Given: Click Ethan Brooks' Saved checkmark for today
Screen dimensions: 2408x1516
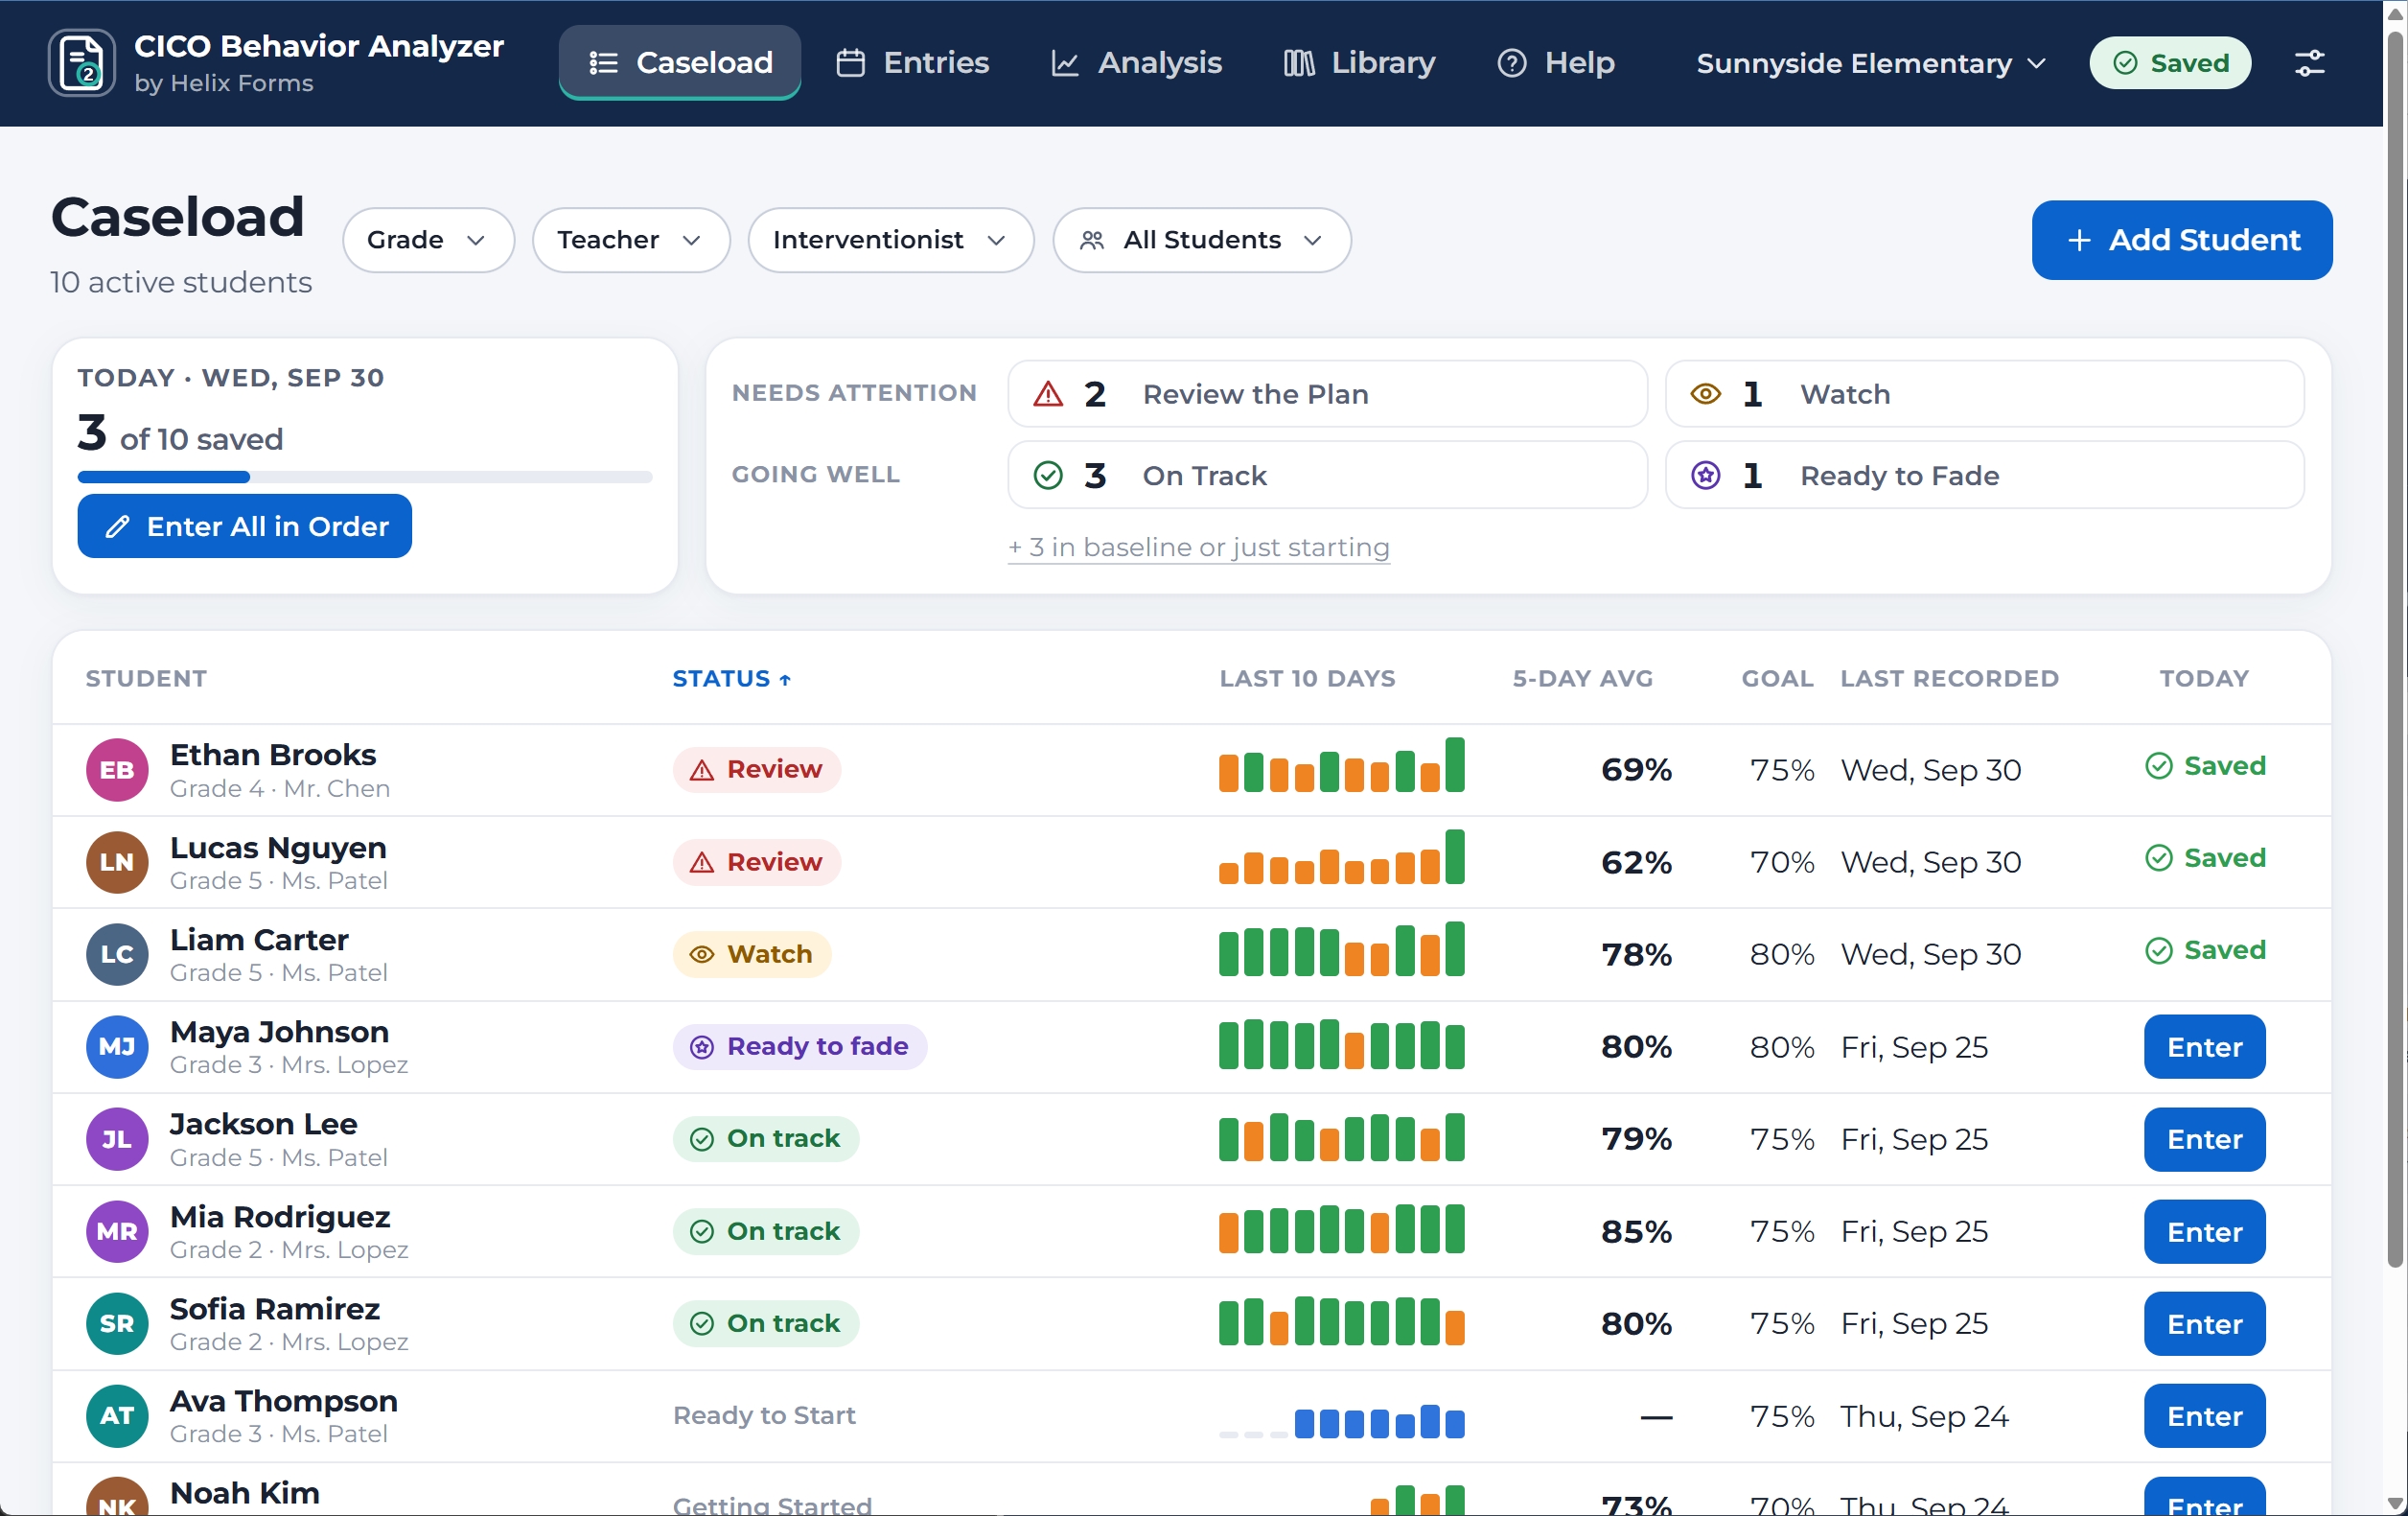Looking at the screenshot, I should [x=2205, y=766].
